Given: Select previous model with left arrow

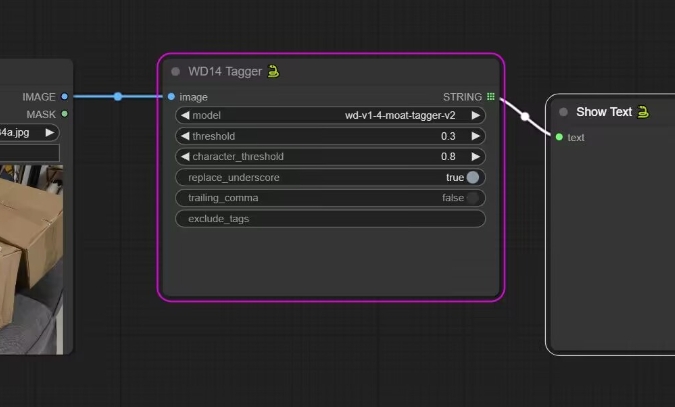Looking at the screenshot, I should click(x=184, y=115).
